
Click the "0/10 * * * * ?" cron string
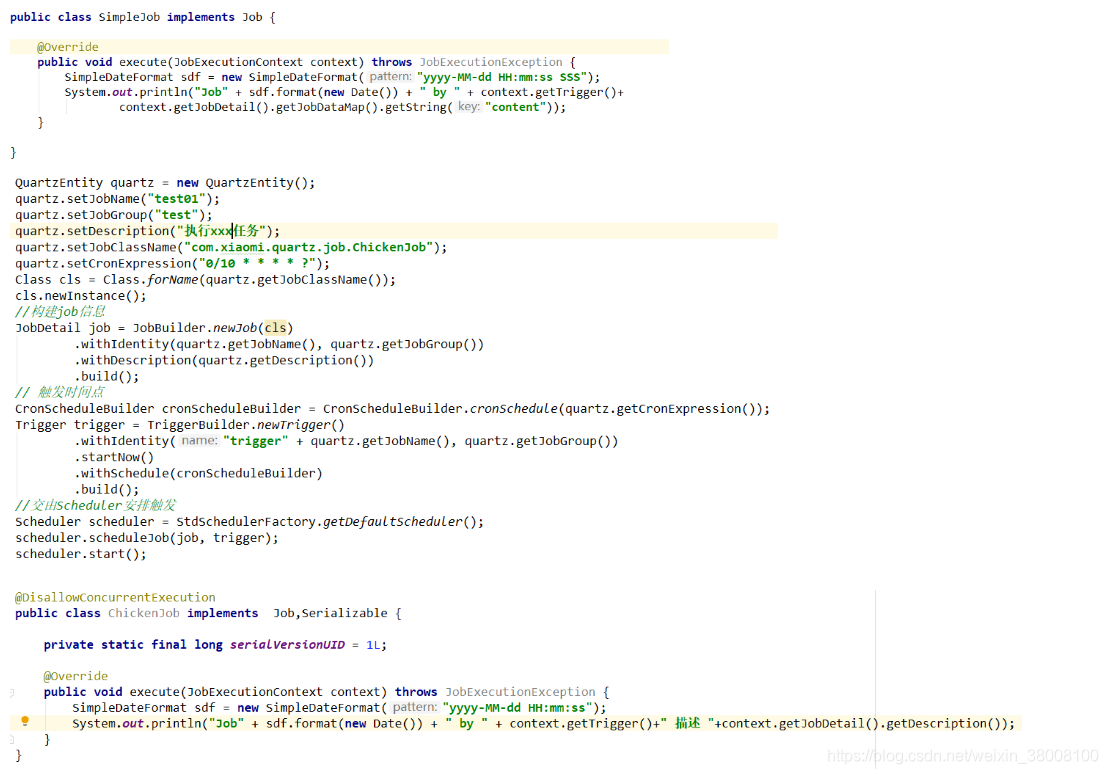[x=257, y=264]
